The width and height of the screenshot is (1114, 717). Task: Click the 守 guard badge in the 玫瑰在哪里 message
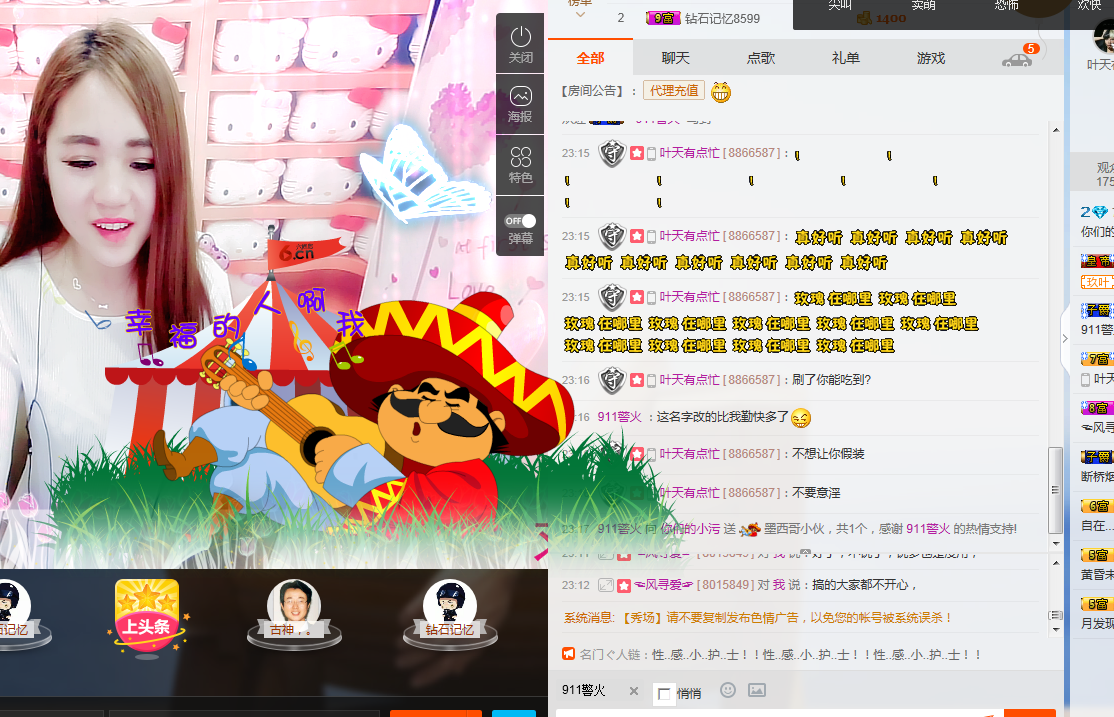(612, 297)
